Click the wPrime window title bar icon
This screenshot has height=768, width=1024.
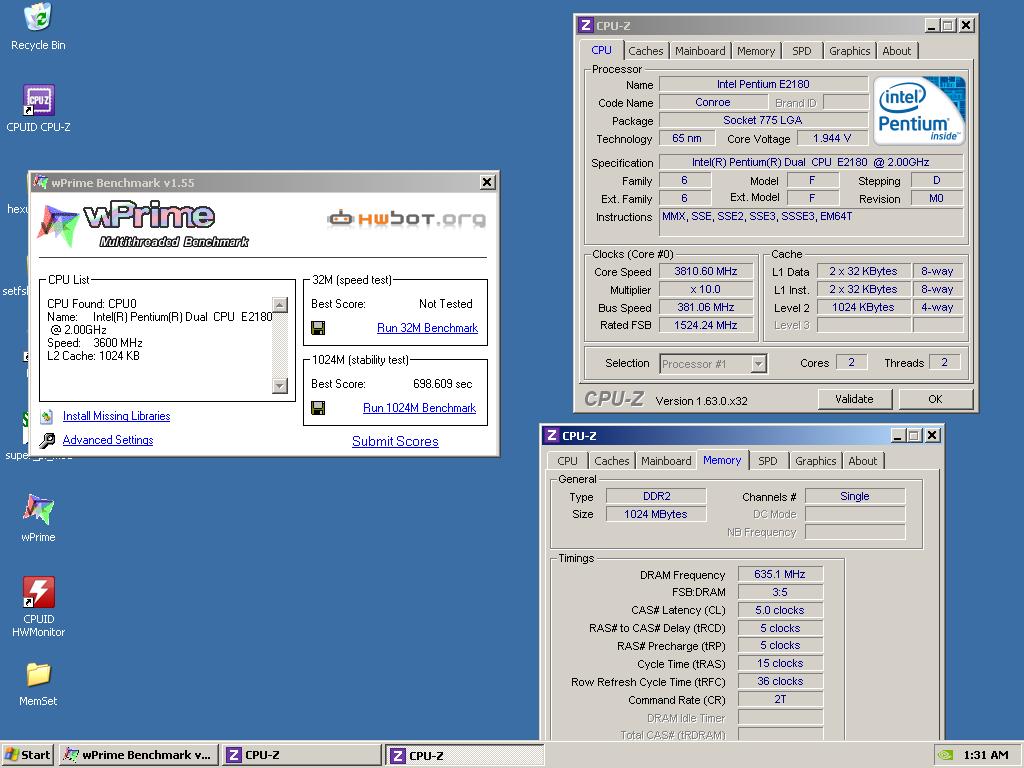pos(40,182)
